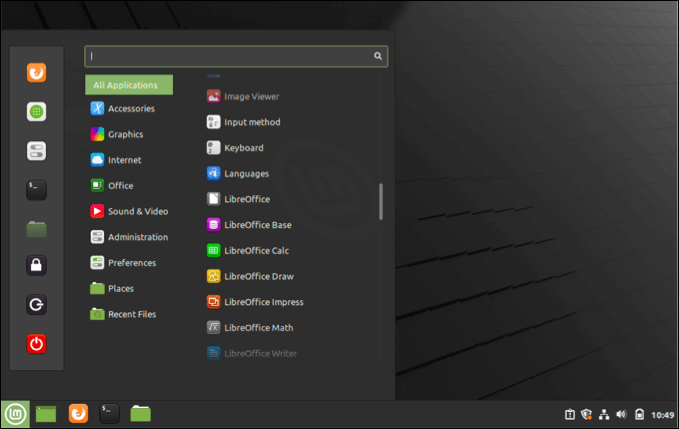Open the Sound & Video category
The width and height of the screenshot is (679, 429).
[x=129, y=211]
